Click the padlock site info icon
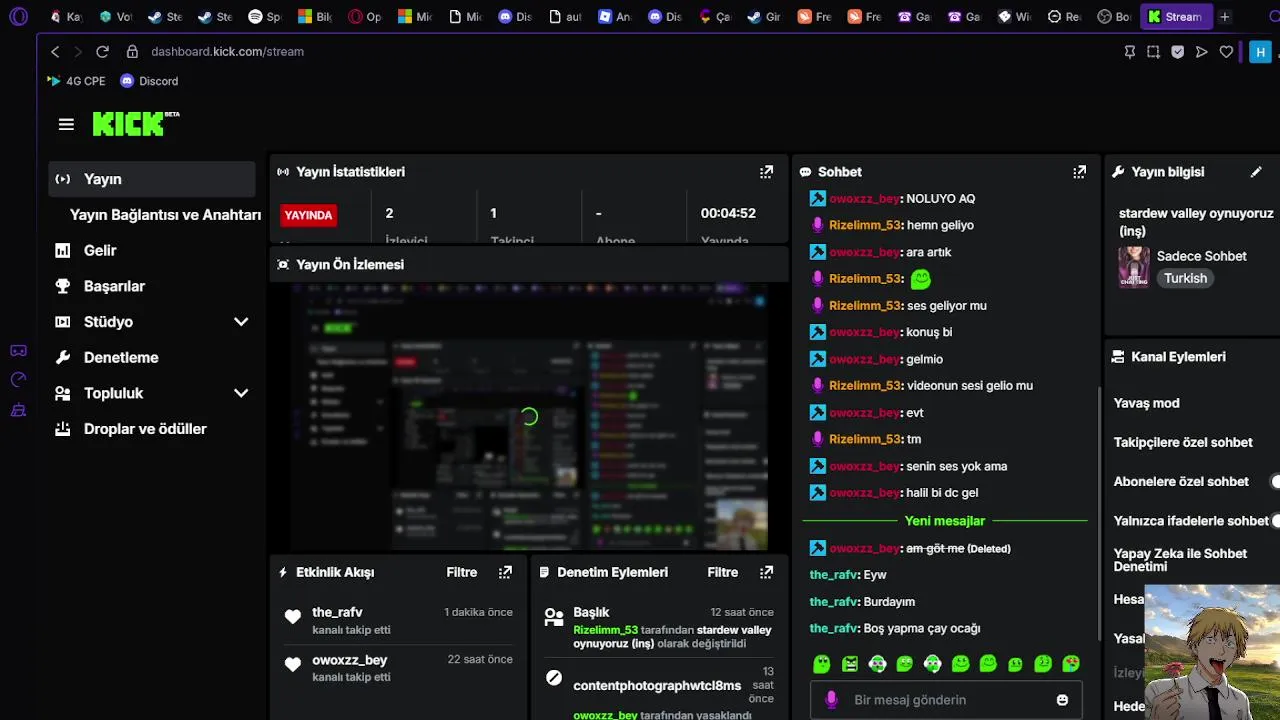 coord(132,52)
